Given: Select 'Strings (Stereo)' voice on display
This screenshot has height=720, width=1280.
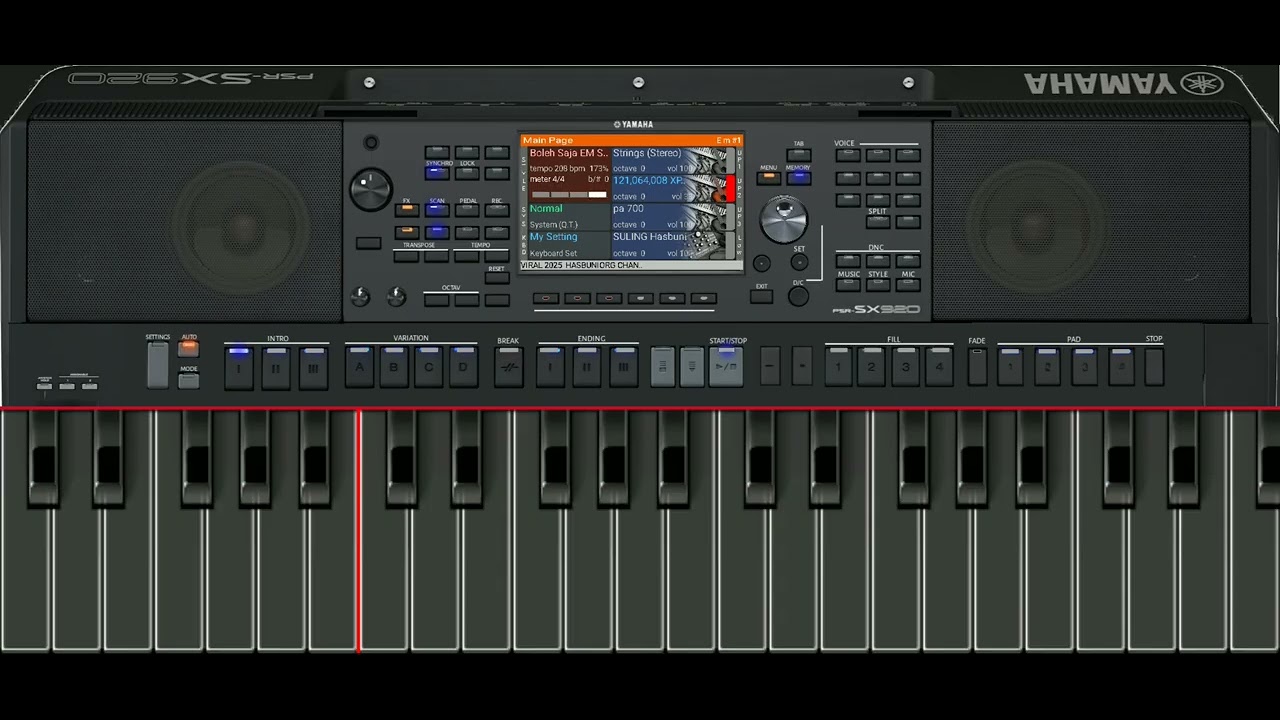Looking at the screenshot, I should (647, 153).
